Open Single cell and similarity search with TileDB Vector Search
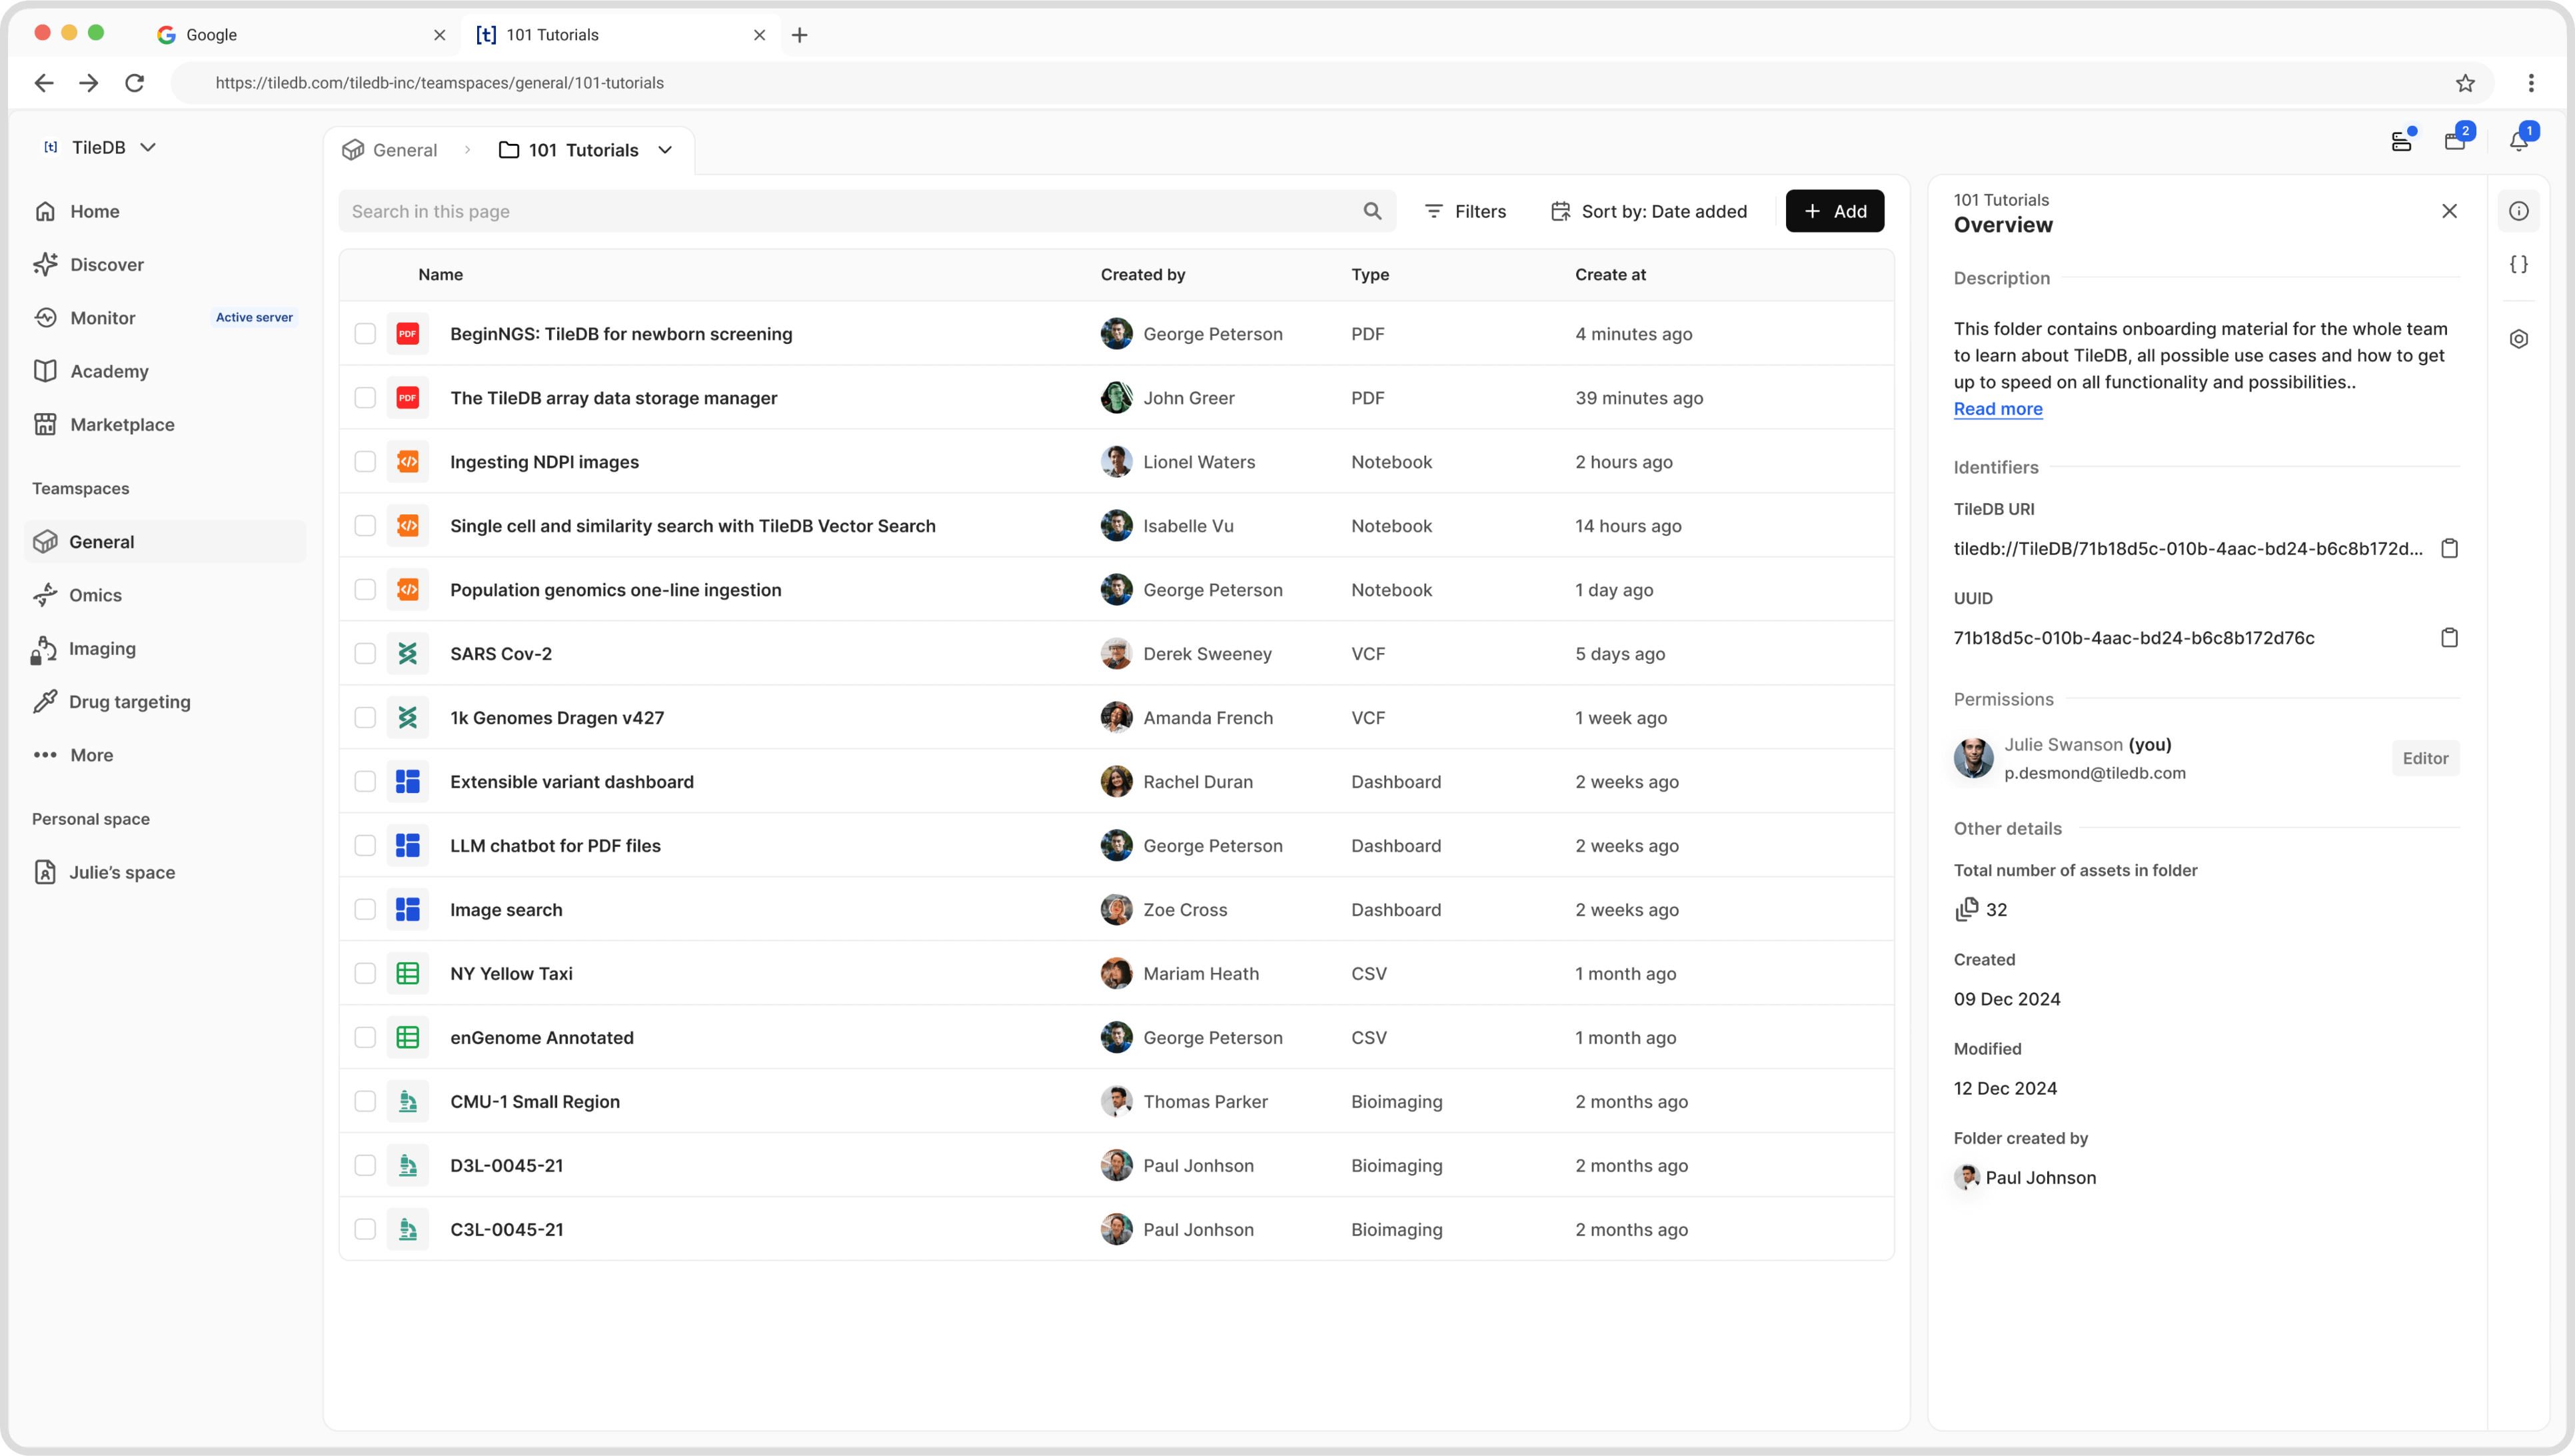 692,526
